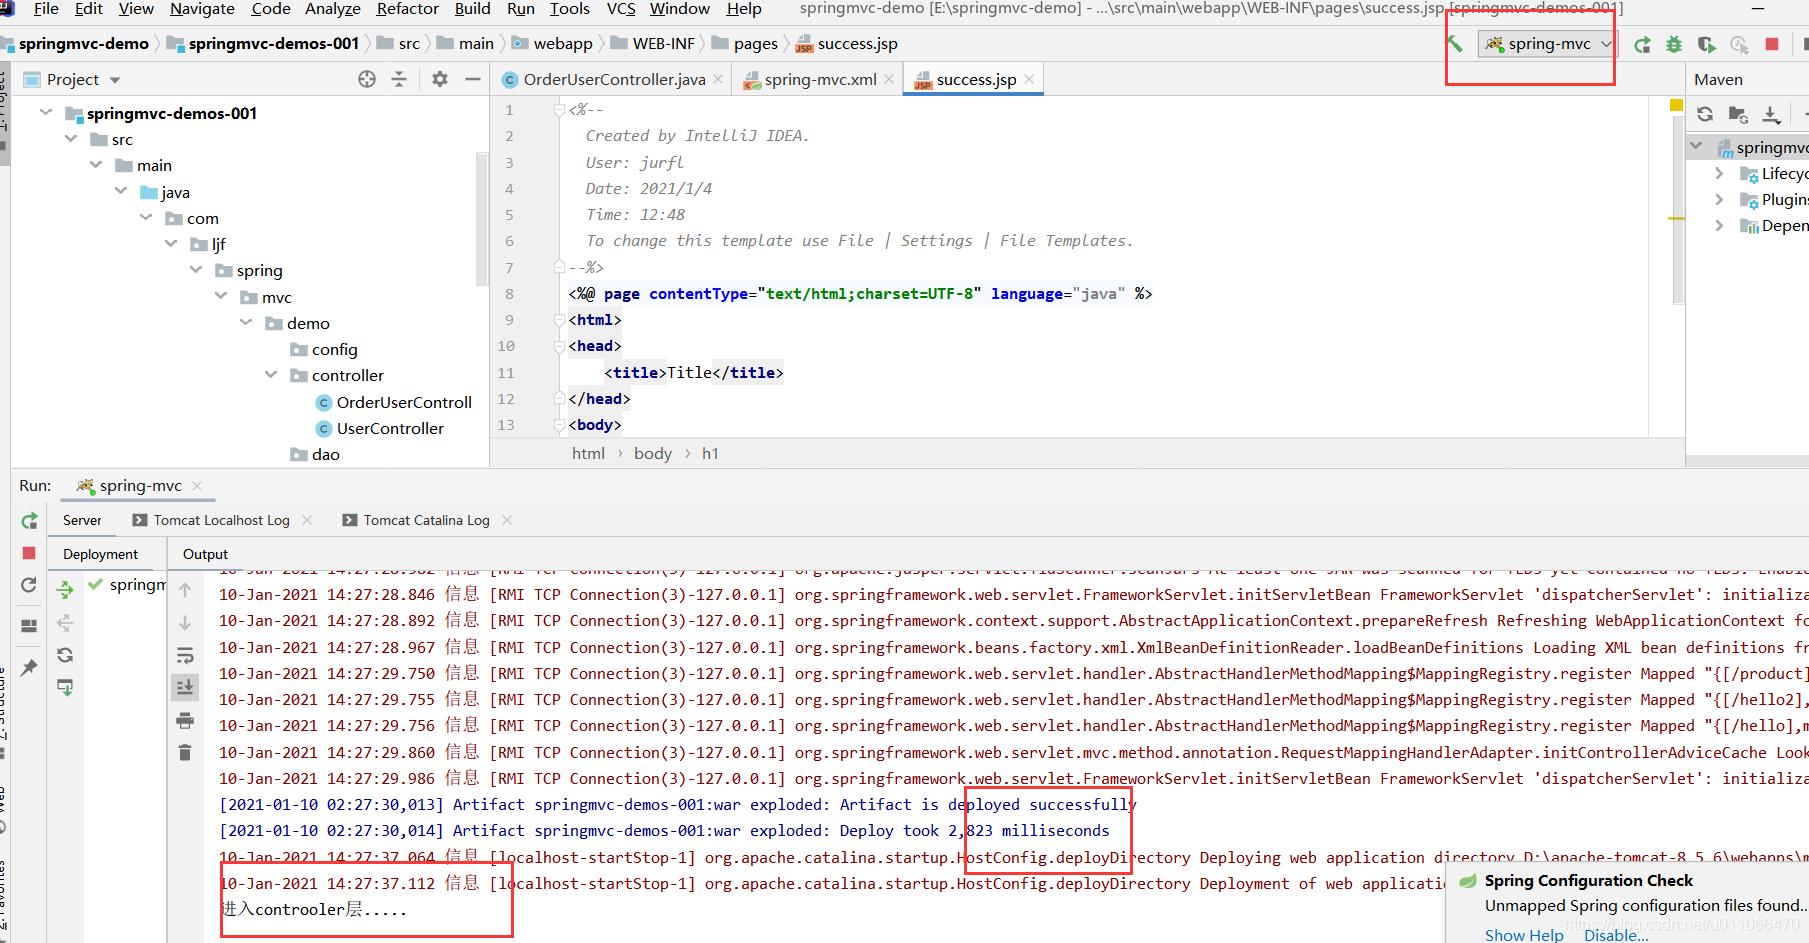Screen dimensions: 1809x943
Task: Stop the running Tomcat process
Action: coord(1772,44)
